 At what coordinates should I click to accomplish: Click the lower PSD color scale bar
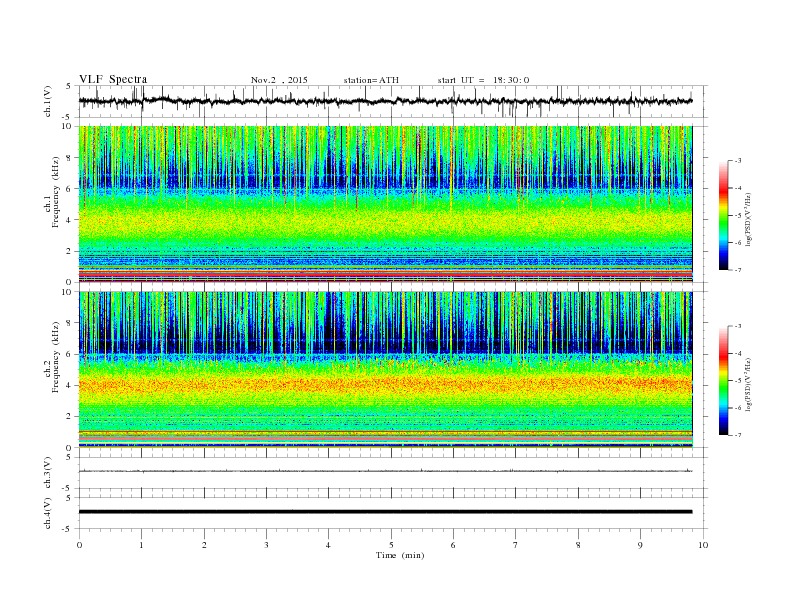(x=724, y=381)
